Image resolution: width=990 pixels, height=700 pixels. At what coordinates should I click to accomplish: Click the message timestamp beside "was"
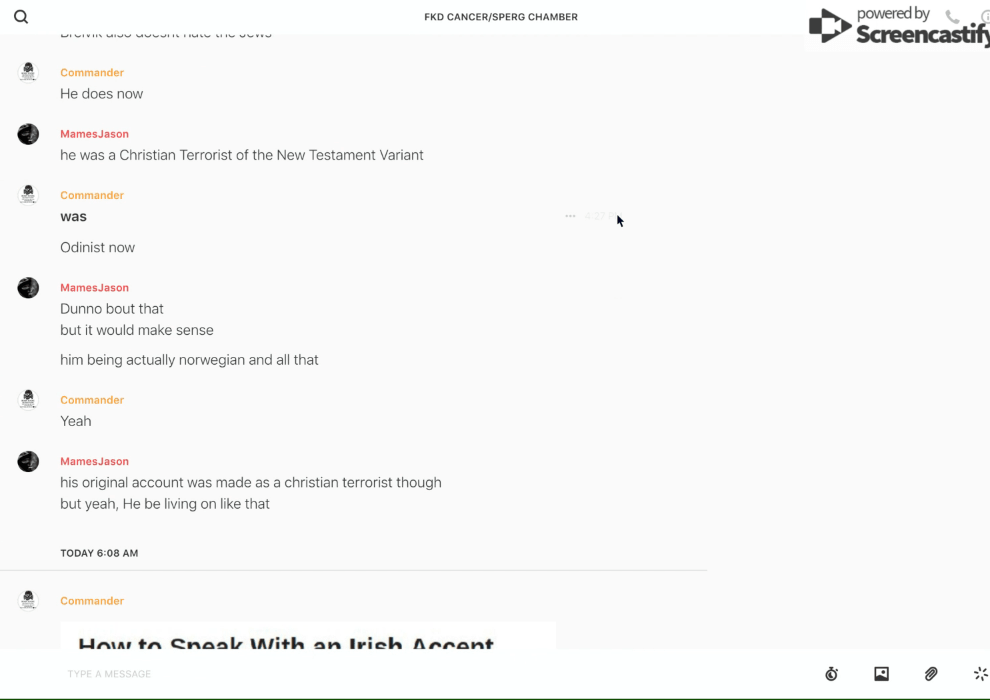pyautogui.click(x=600, y=216)
